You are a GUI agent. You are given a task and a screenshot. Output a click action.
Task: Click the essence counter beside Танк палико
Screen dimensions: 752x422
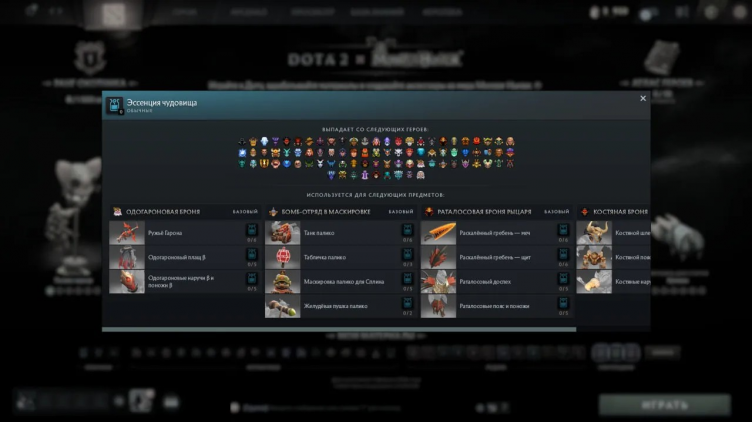tap(408, 233)
